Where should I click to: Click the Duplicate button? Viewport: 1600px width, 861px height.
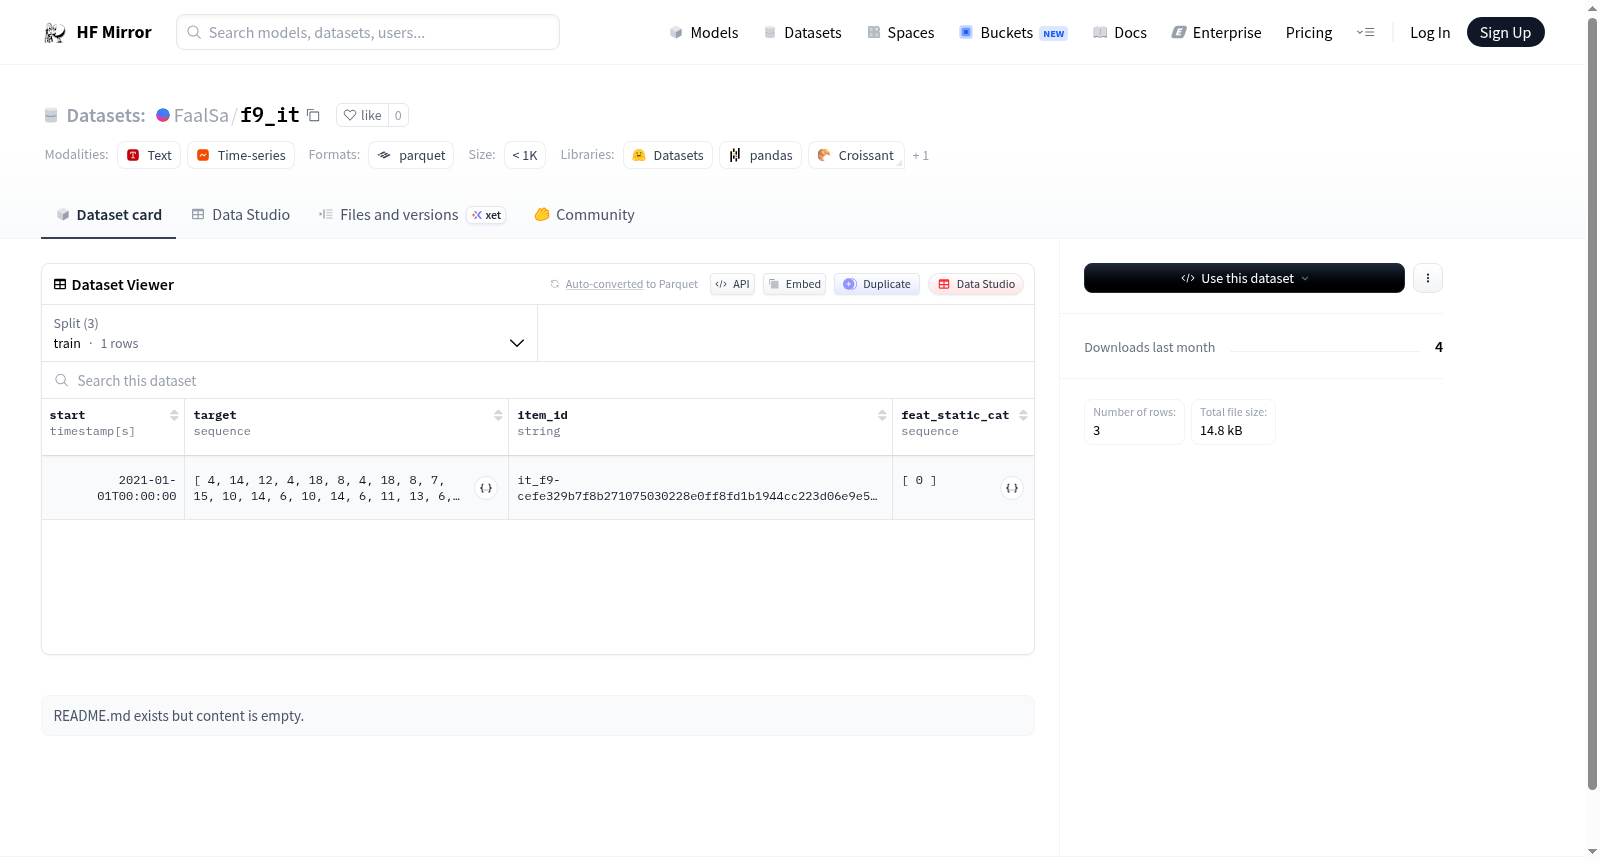877,284
